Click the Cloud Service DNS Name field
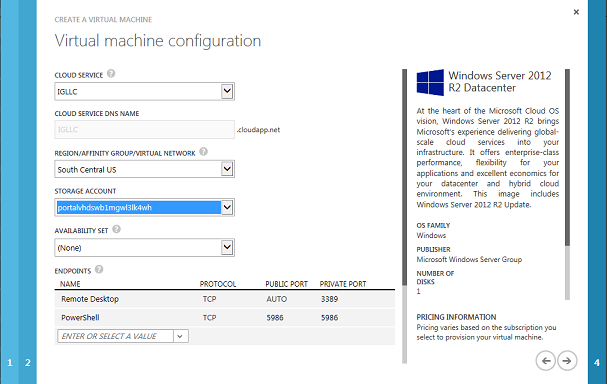Viewport: 607px width, 384px height. 144,129
